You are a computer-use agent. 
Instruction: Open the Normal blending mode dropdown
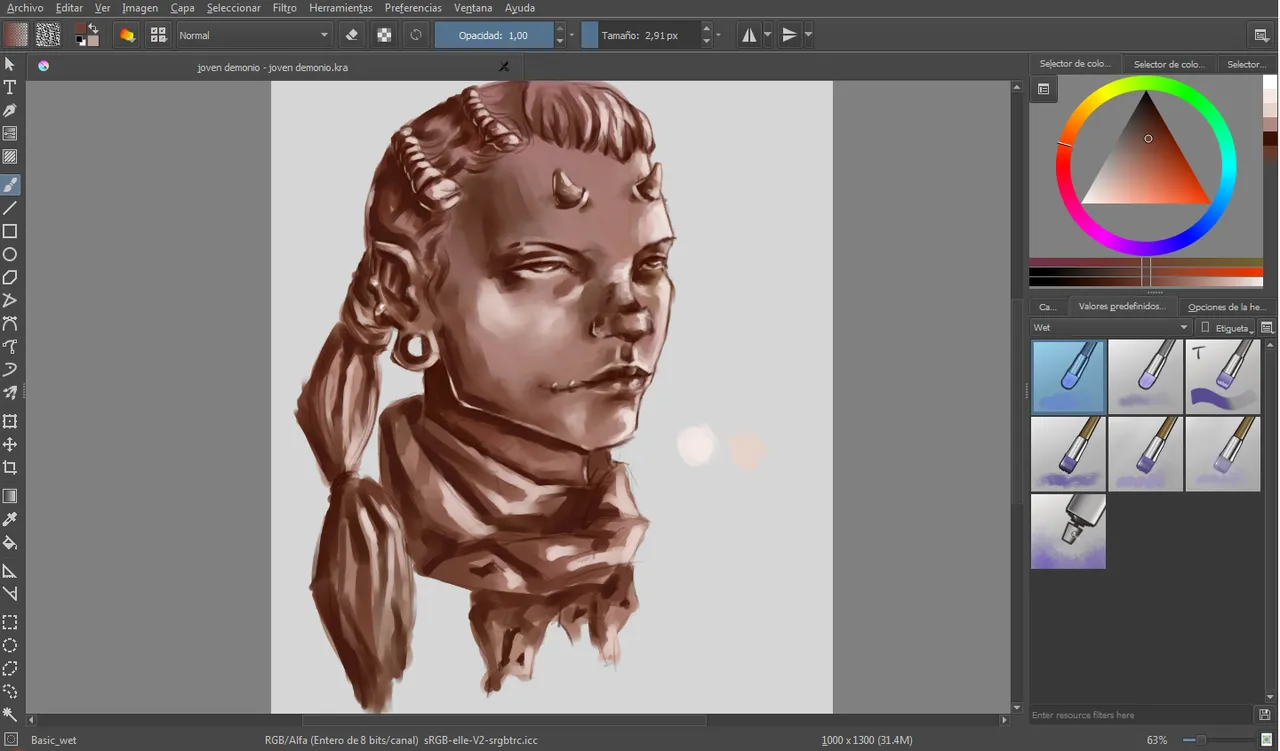coord(254,35)
